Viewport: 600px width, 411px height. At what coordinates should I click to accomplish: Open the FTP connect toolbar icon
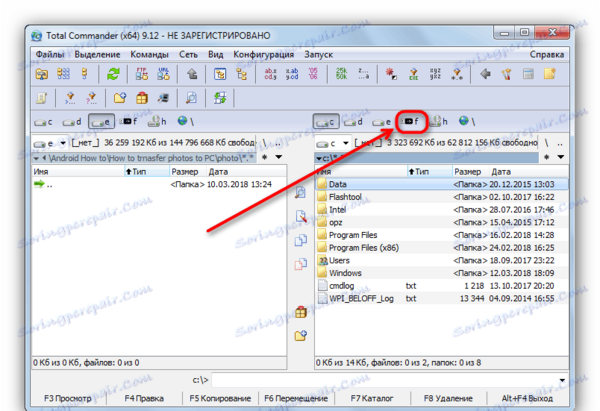tap(142, 73)
